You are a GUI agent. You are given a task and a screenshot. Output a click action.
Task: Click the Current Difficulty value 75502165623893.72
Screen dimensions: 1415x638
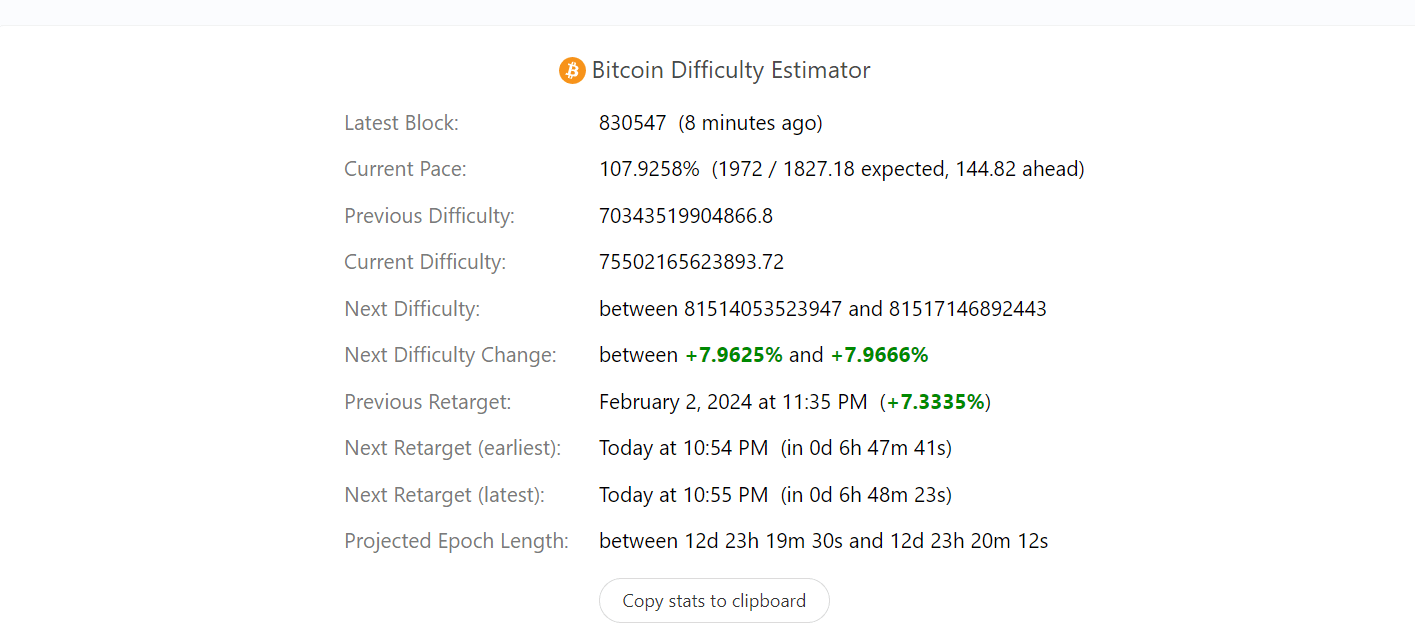[x=691, y=262]
